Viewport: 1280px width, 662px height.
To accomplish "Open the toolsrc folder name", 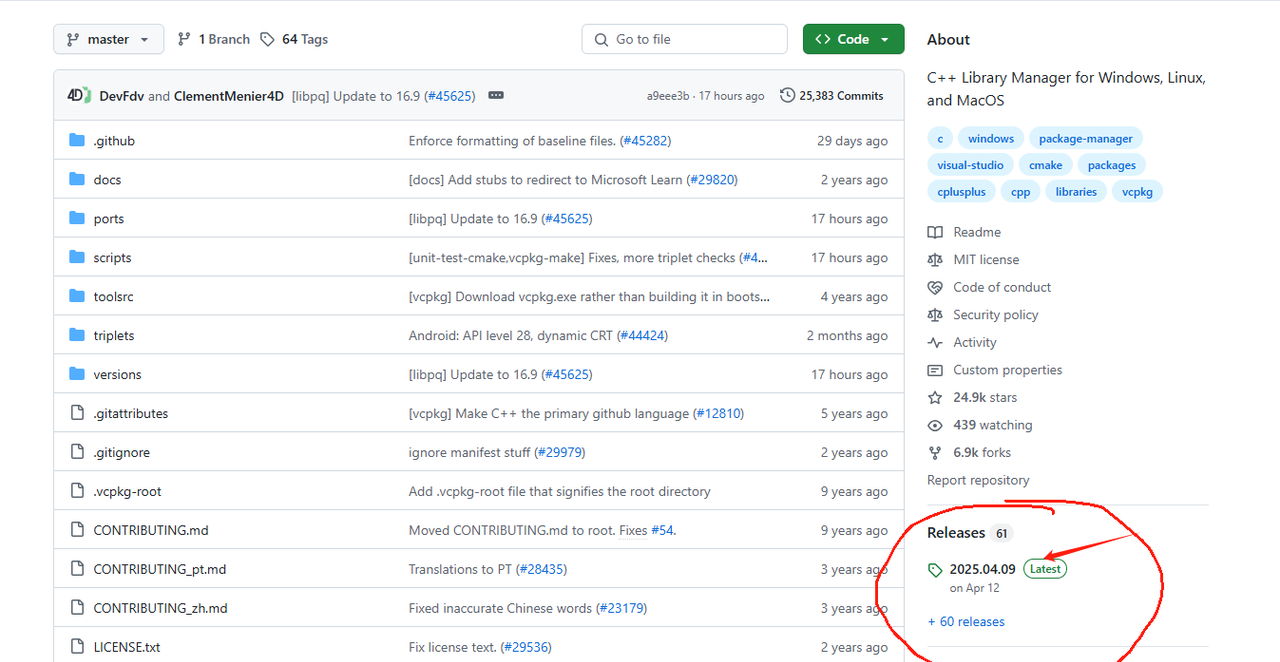I will 113,297.
